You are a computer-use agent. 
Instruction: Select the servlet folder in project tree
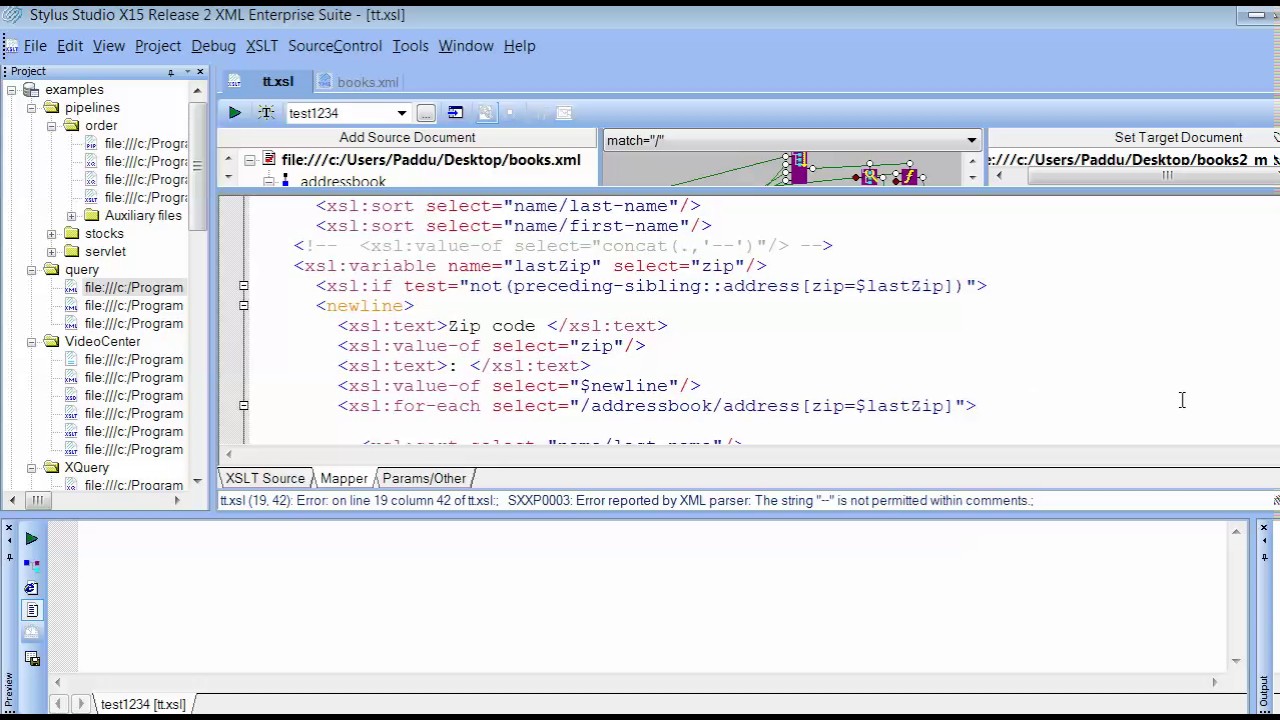pyautogui.click(x=105, y=252)
